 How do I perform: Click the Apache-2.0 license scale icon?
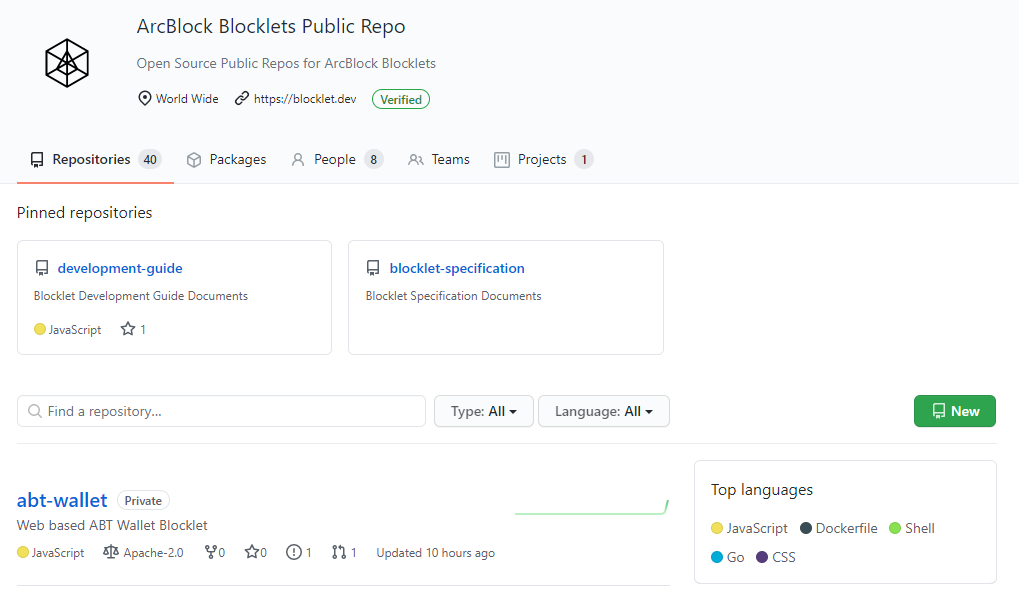tap(111, 552)
